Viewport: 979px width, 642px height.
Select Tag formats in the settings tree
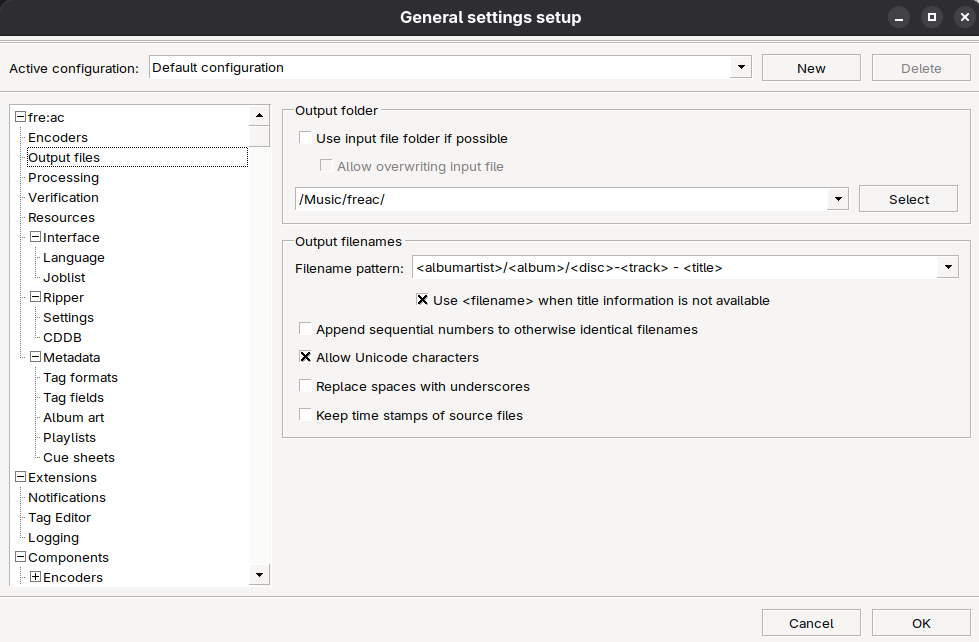(x=80, y=377)
